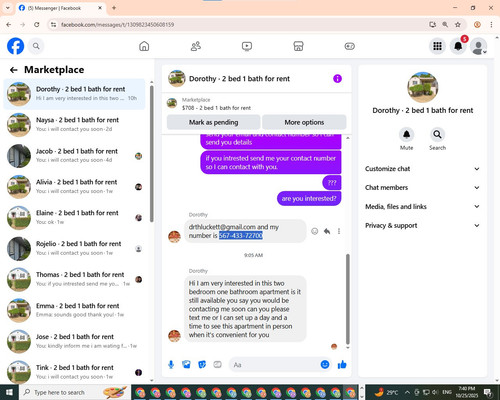The height and width of the screenshot is (400, 500).
Task: Bookmark this page star icon
Action: coord(458,25)
